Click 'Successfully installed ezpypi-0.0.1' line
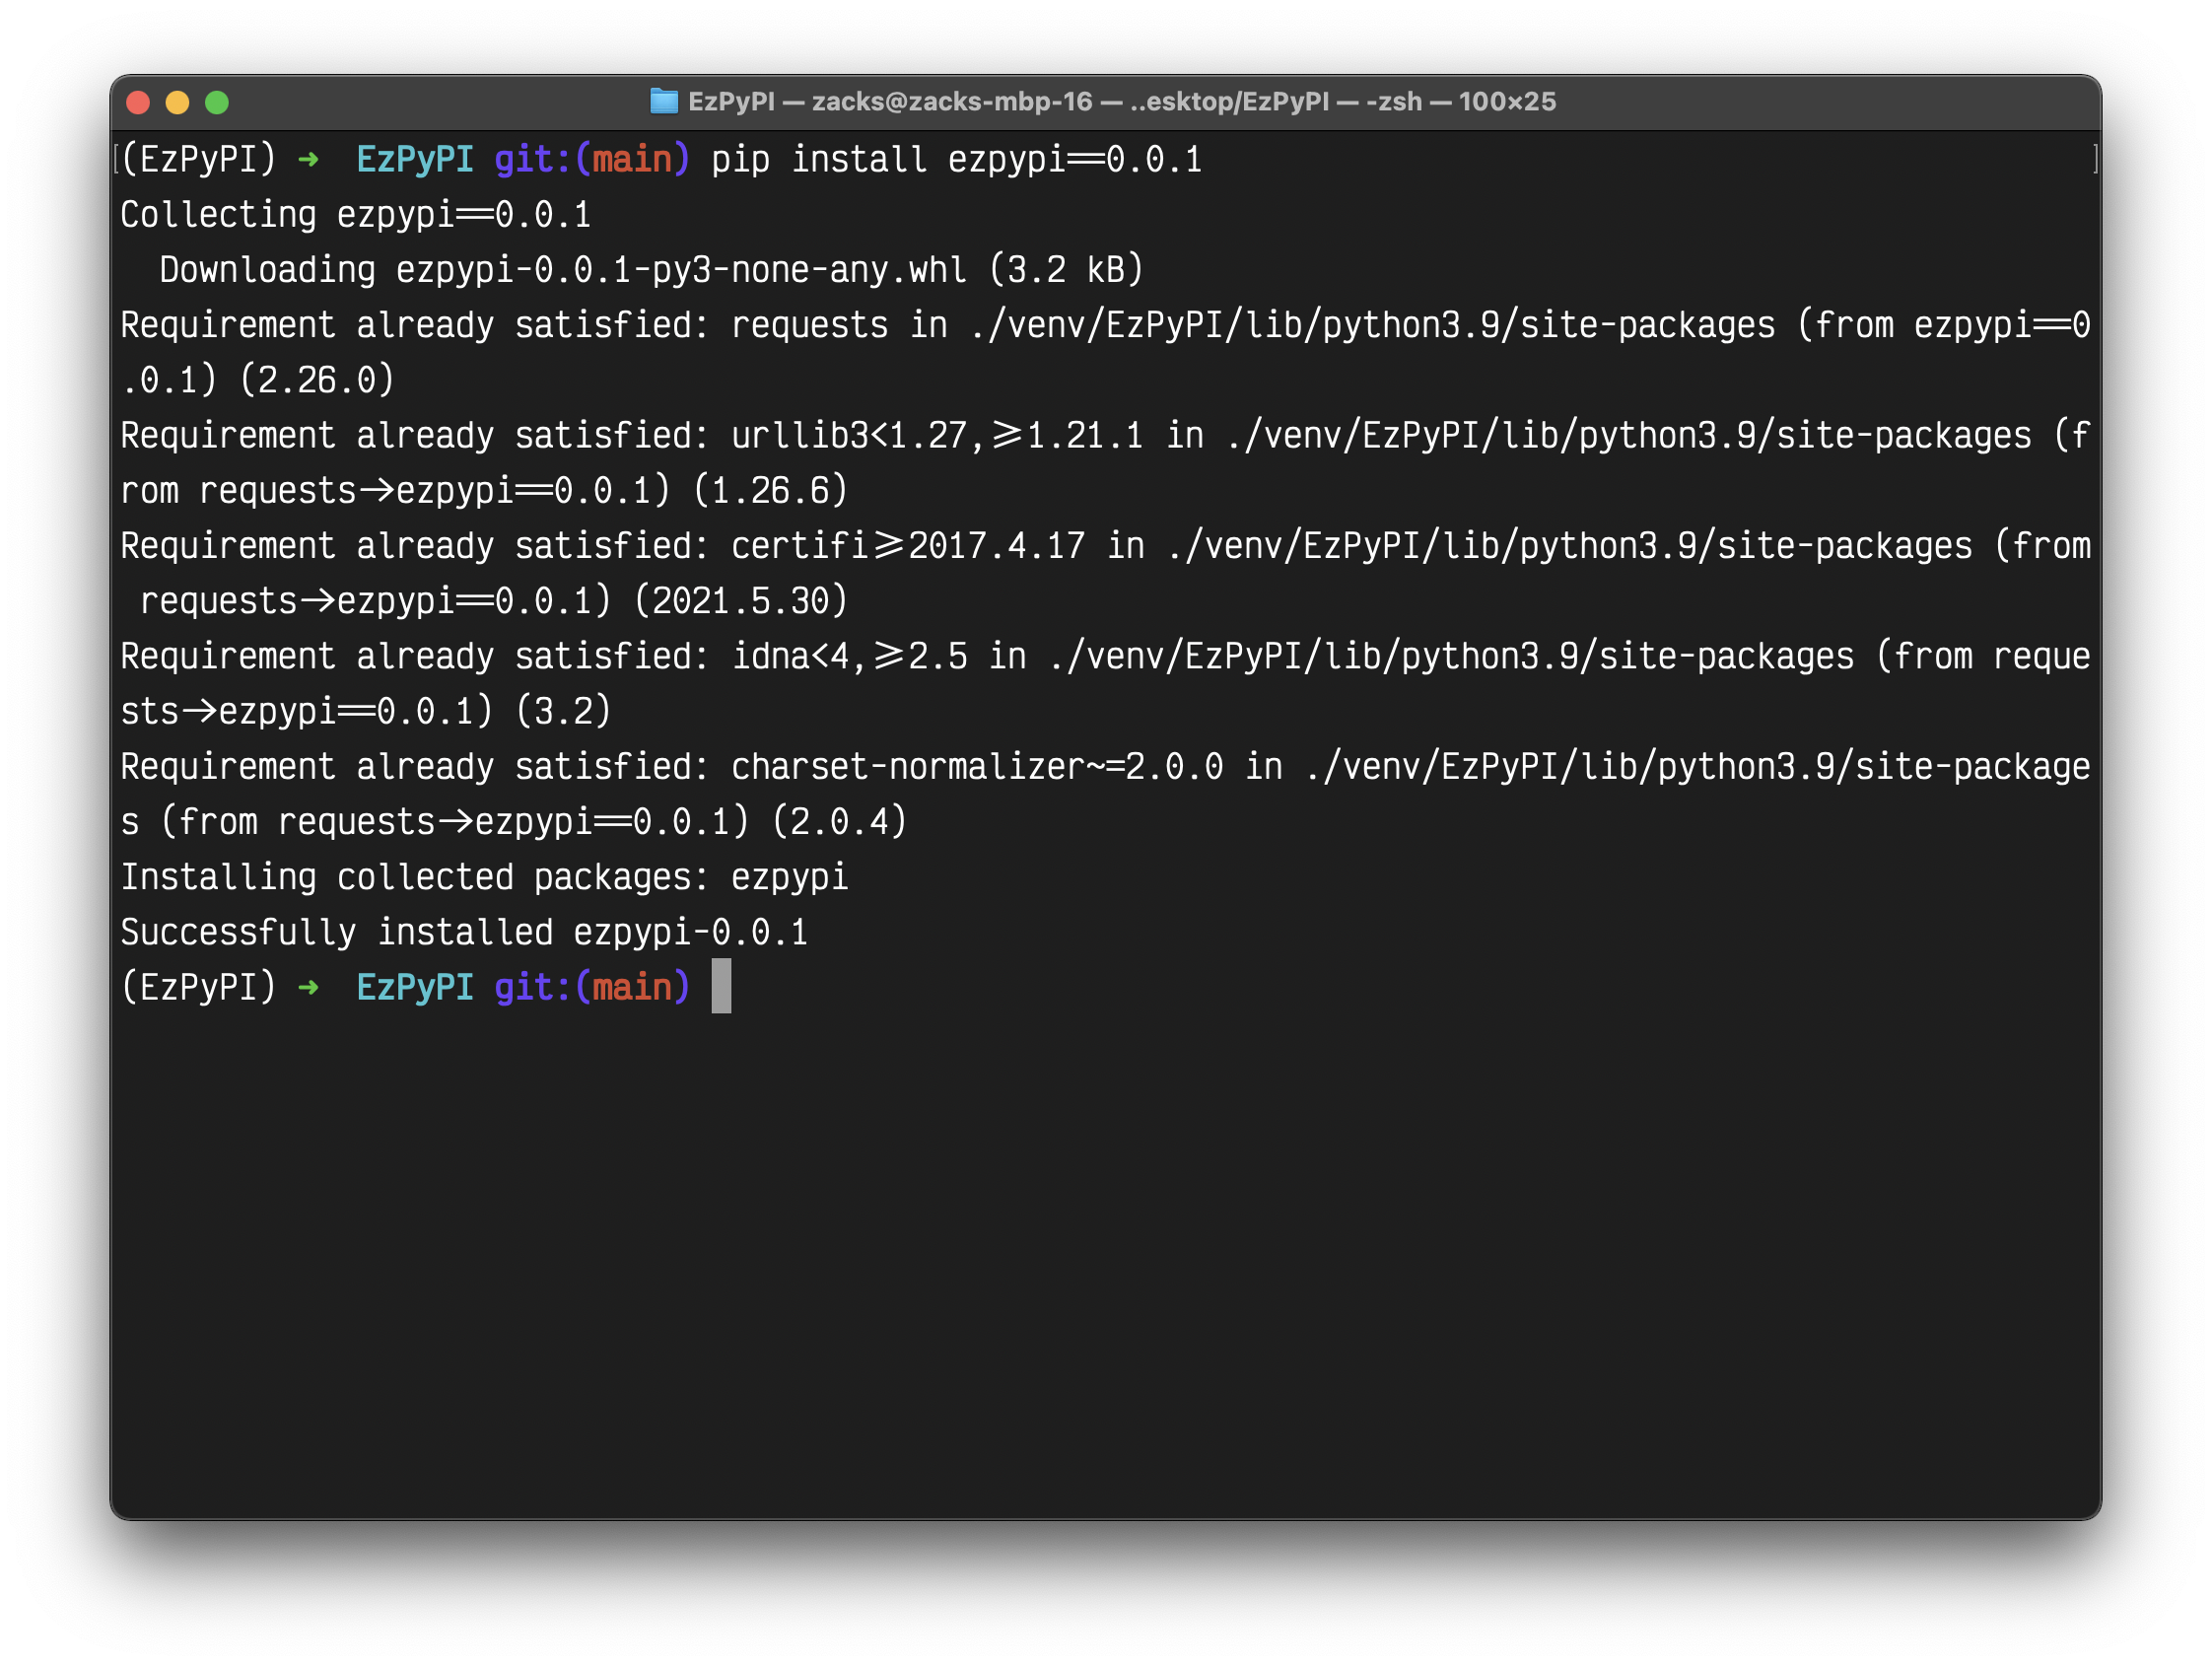The height and width of the screenshot is (1666, 2212). click(464, 932)
